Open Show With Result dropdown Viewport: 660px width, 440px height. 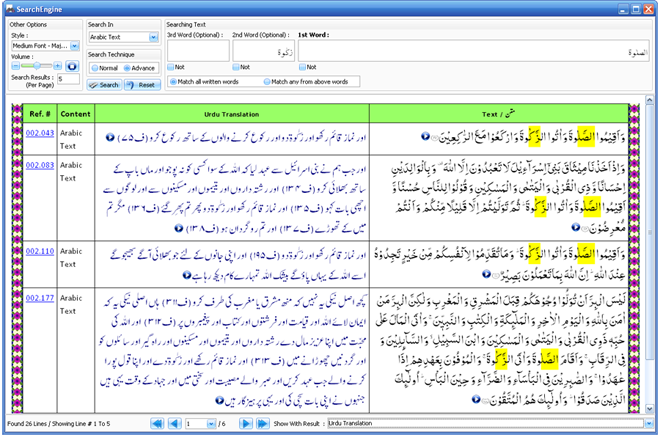(649, 424)
